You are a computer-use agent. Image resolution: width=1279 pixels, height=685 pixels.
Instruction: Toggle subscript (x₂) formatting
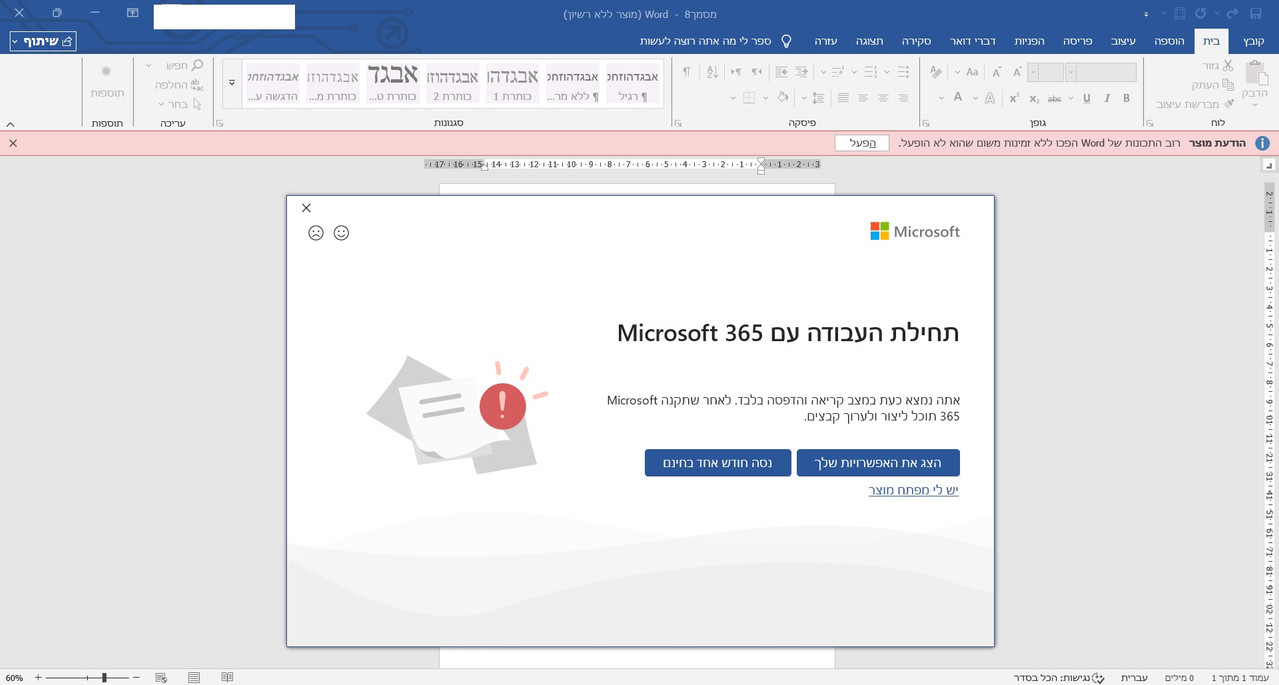pos(1035,98)
